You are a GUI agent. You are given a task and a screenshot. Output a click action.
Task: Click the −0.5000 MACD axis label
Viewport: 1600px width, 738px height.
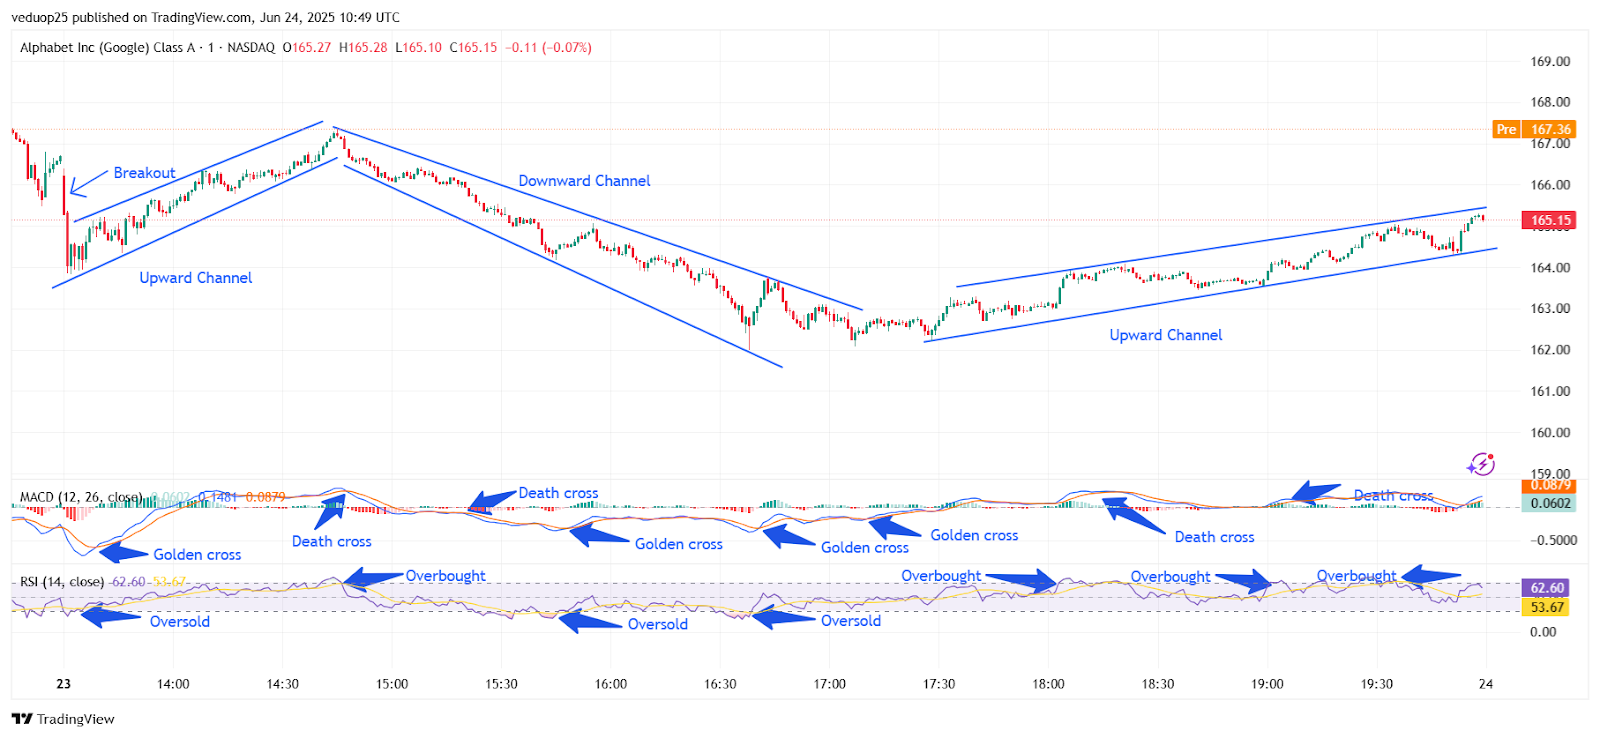[1553, 540]
